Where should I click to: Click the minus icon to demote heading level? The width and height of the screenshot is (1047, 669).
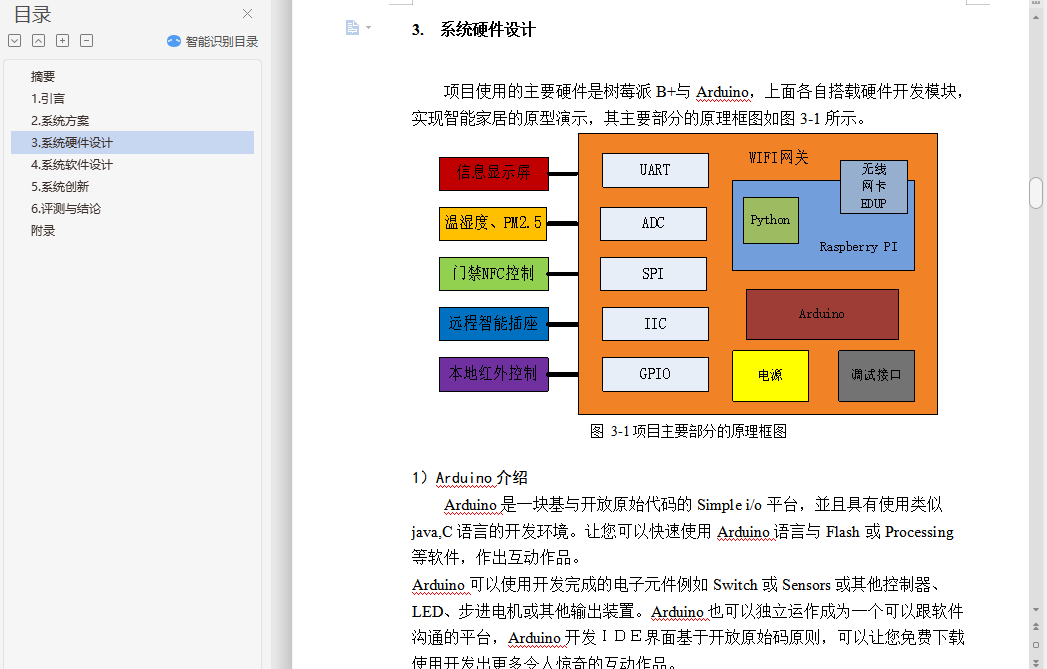[86, 41]
